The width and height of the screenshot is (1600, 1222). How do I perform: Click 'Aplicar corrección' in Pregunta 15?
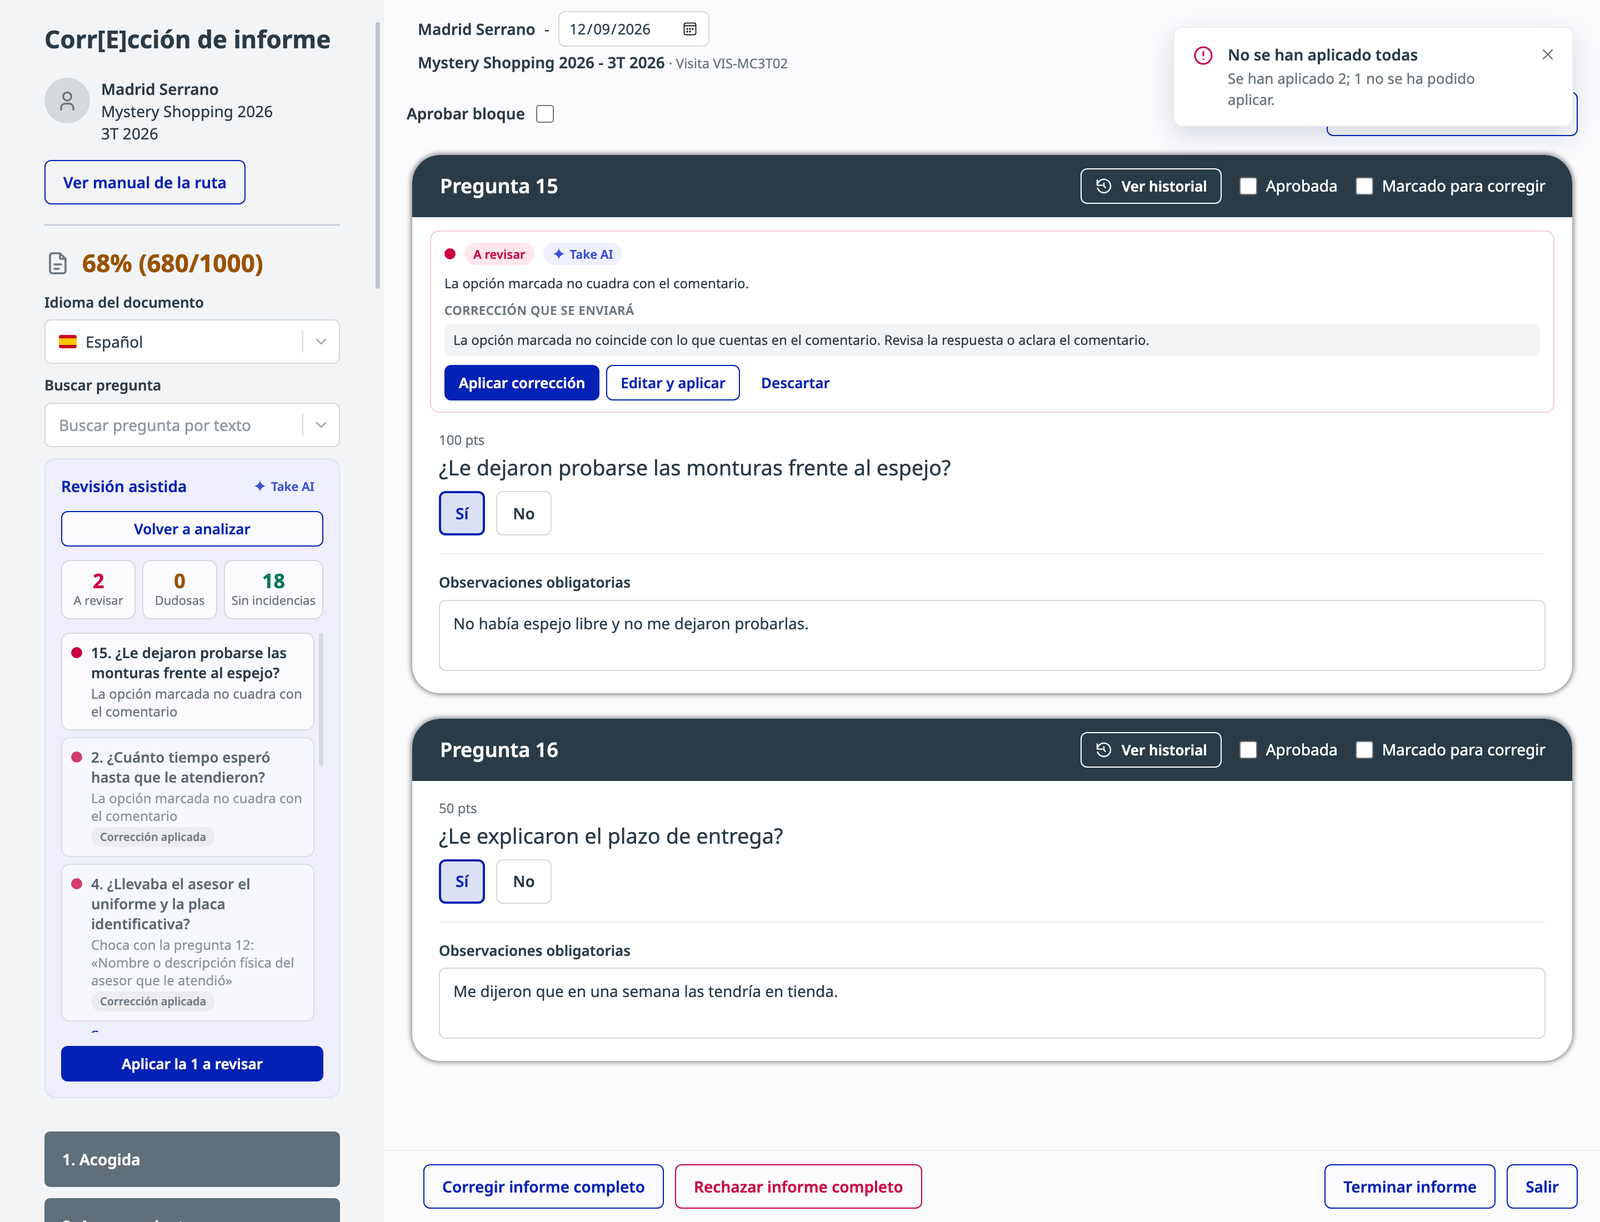[x=522, y=383]
